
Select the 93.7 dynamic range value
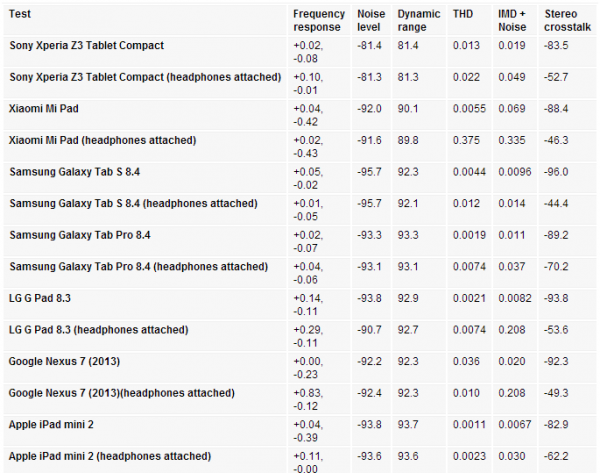[408, 425]
